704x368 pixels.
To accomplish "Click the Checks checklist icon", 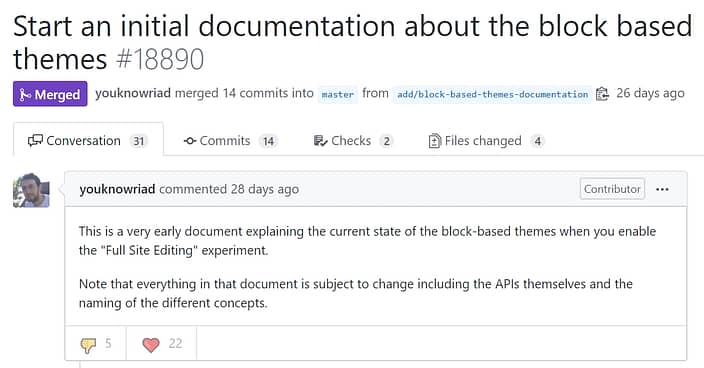I will coord(321,141).
